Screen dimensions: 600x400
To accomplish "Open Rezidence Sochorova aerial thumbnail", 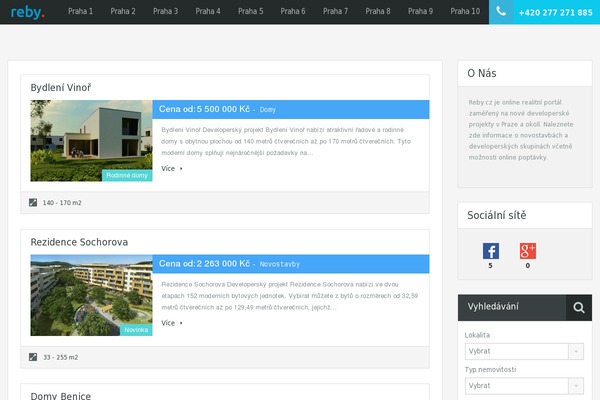I will click(91, 295).
